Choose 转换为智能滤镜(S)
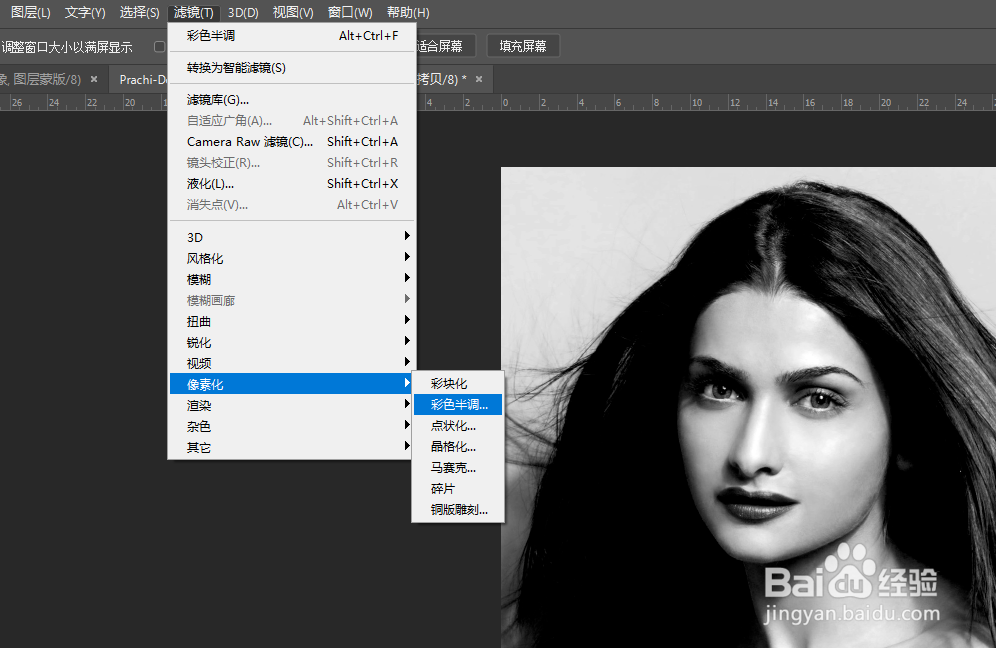The height and width of the screenshot is (648, 996). [292, 68]
